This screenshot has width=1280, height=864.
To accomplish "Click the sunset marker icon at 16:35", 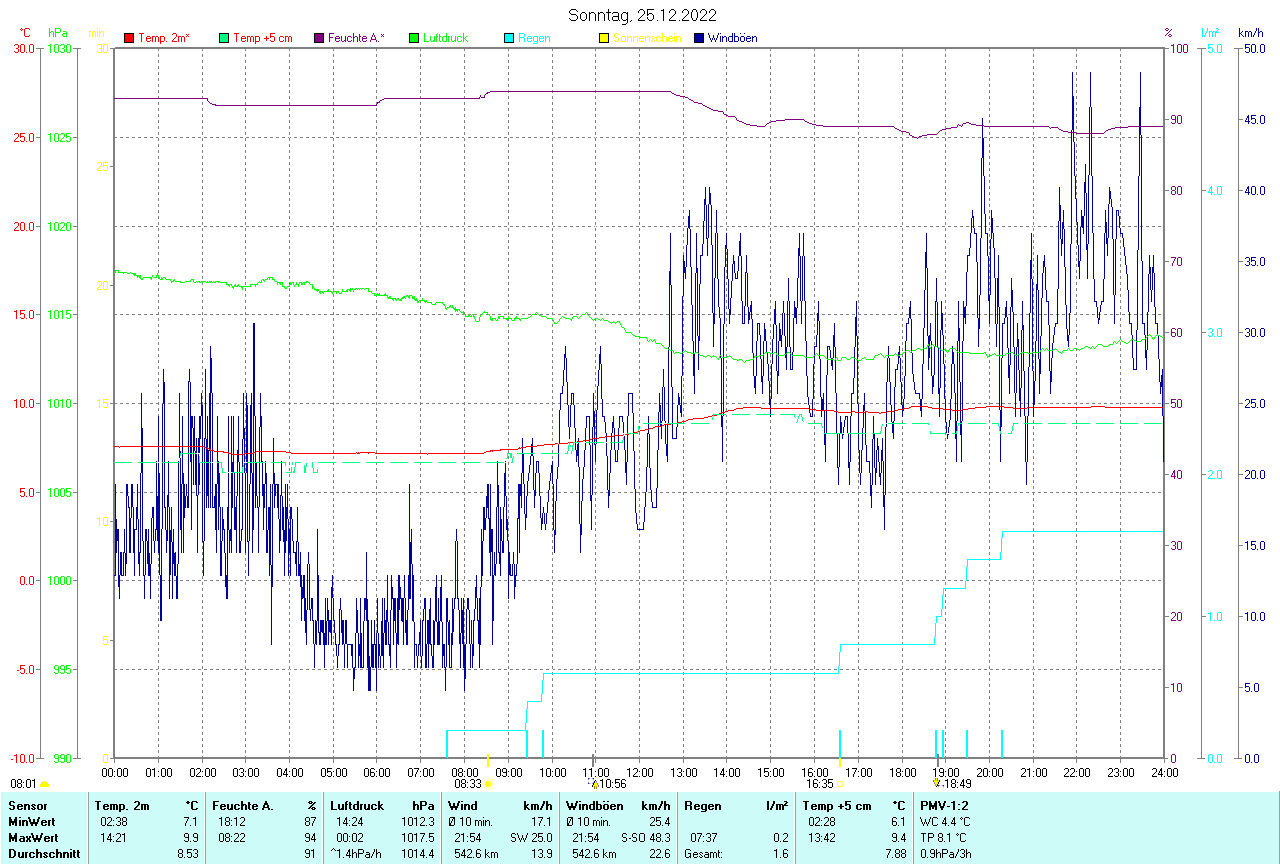I will pyautogui.click(x=840, y=785).
